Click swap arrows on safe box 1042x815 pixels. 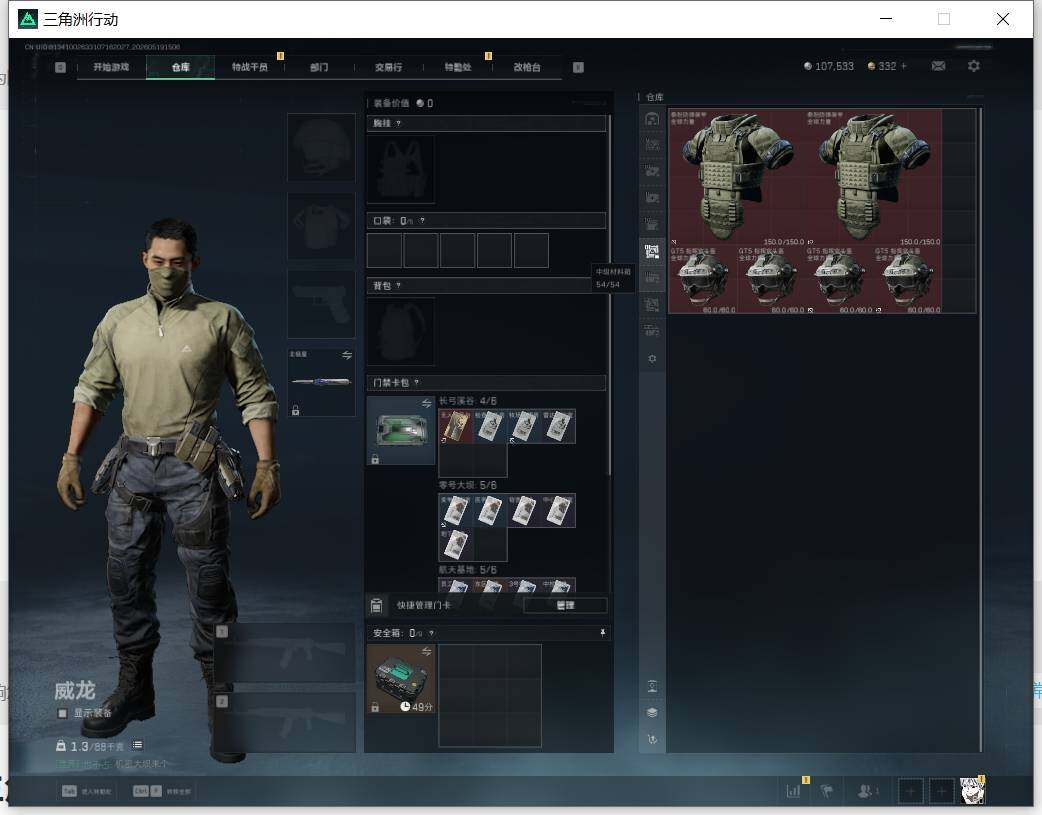[427, 651]
